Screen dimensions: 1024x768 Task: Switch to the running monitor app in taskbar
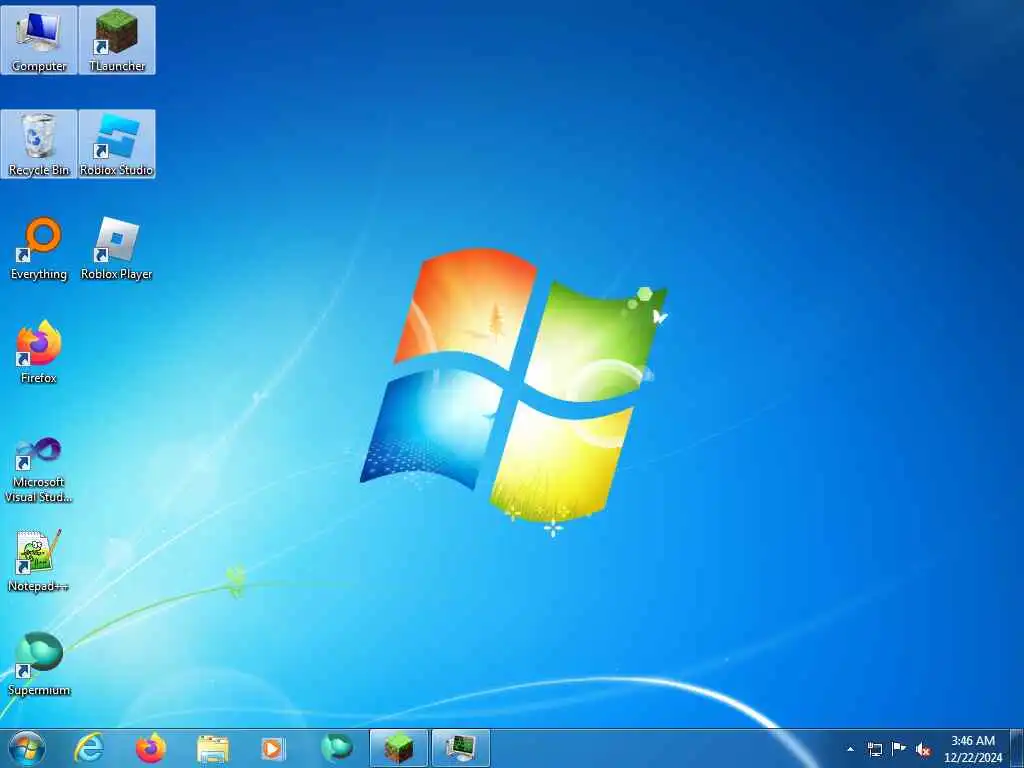[460, 748]
